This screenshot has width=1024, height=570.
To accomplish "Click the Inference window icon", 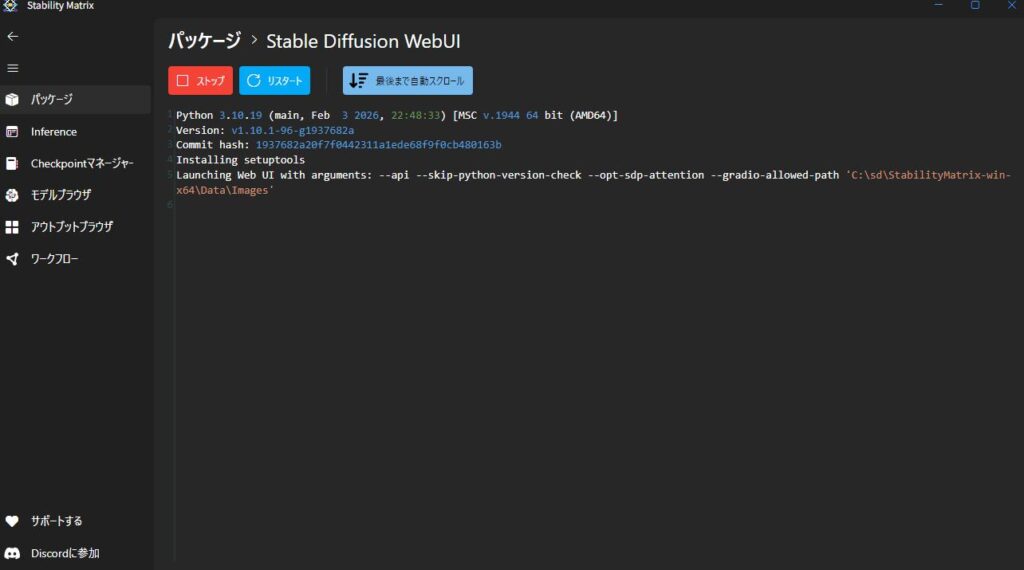I will click(12, 132).
